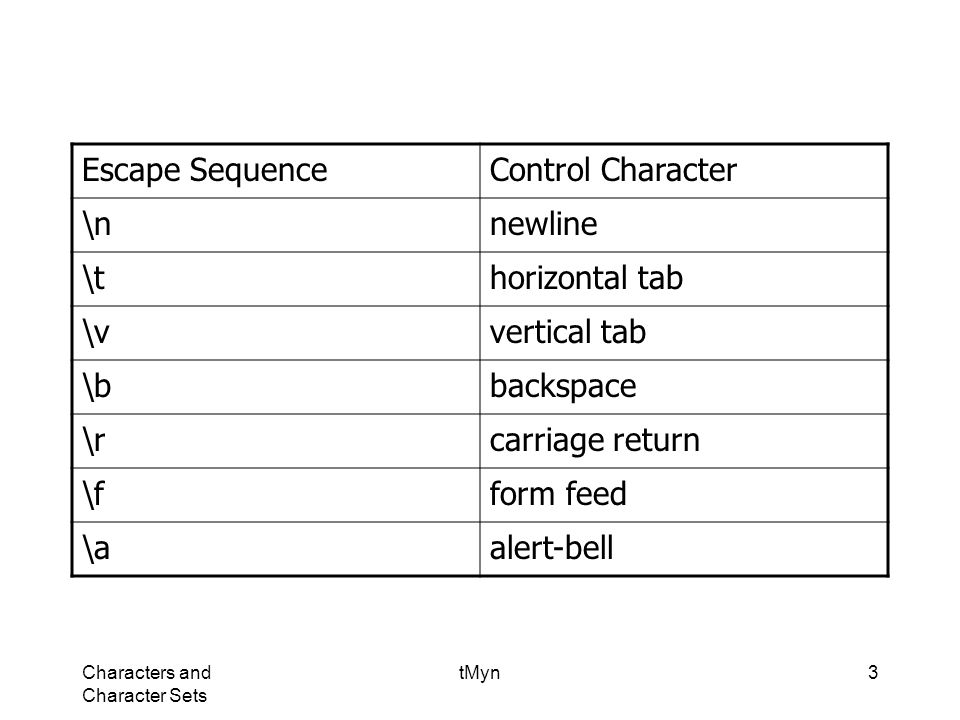Select the "form feed" table cell
The width and height of the screenshot is (960, 720).
pyautogui.click(x=684, y=495)
